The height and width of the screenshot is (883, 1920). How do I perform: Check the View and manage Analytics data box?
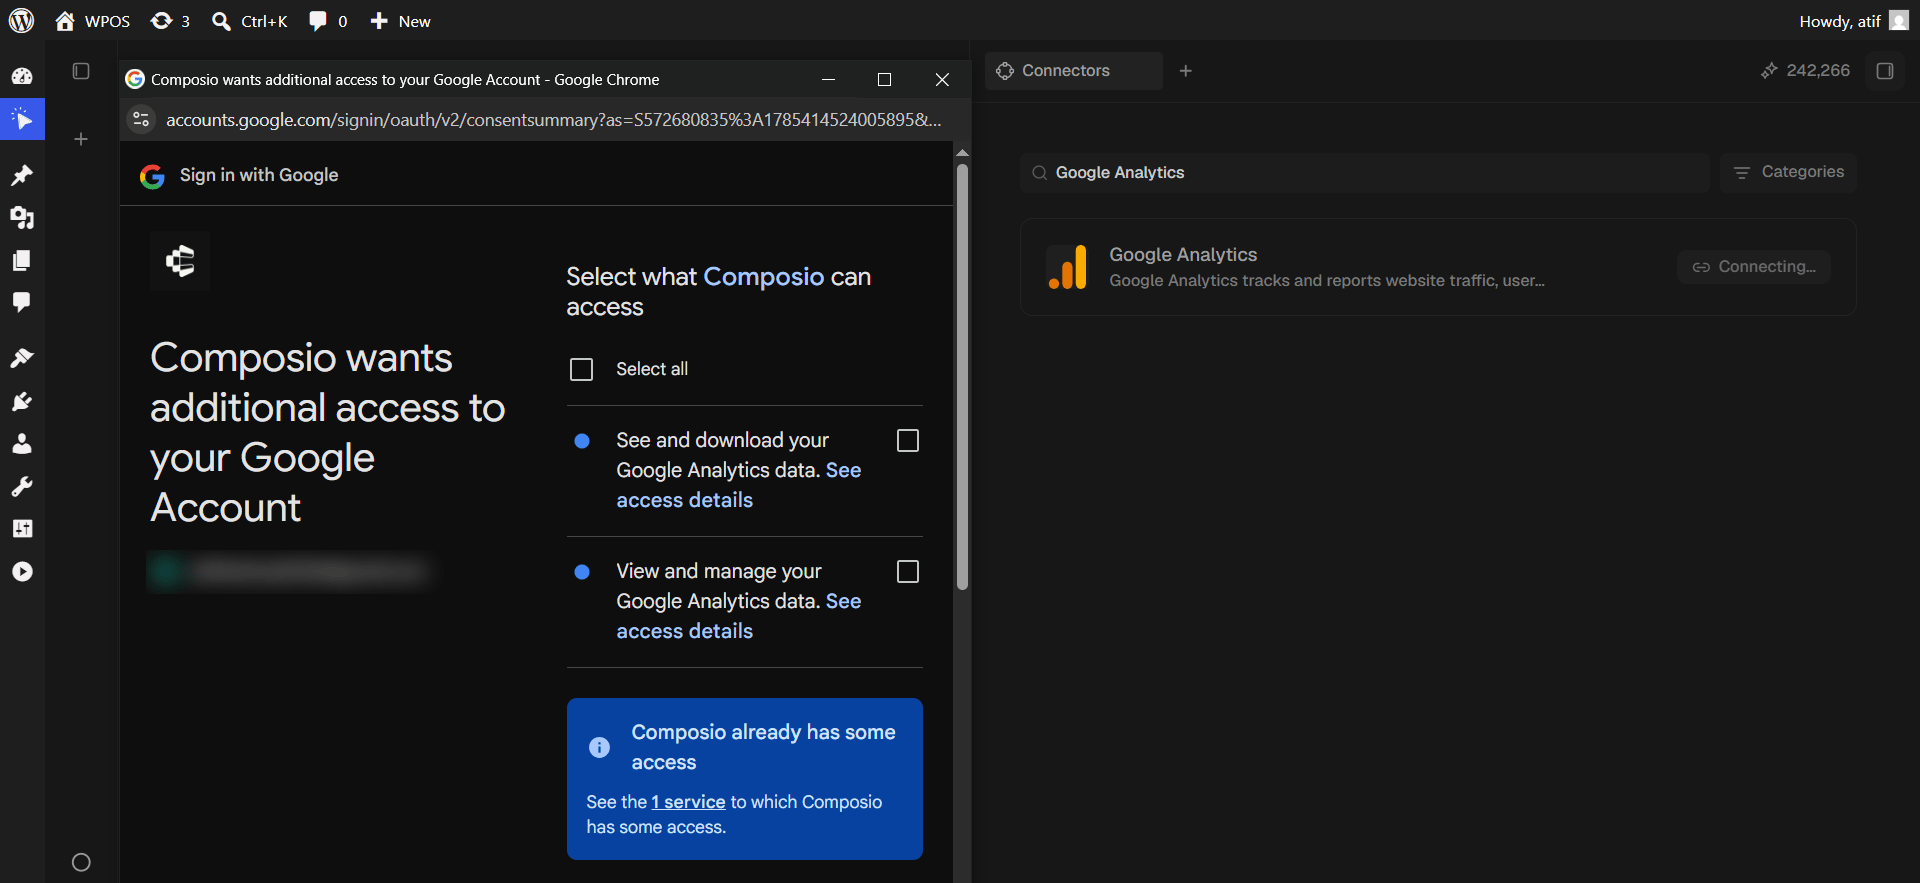point(908,572)
